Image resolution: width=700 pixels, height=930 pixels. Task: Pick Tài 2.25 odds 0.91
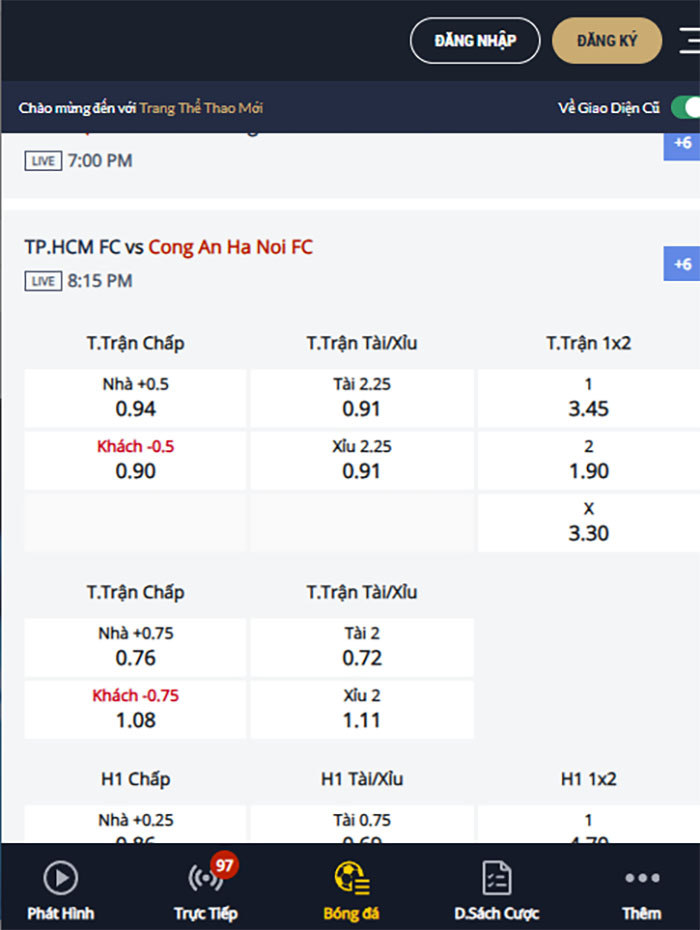(362, 398)
